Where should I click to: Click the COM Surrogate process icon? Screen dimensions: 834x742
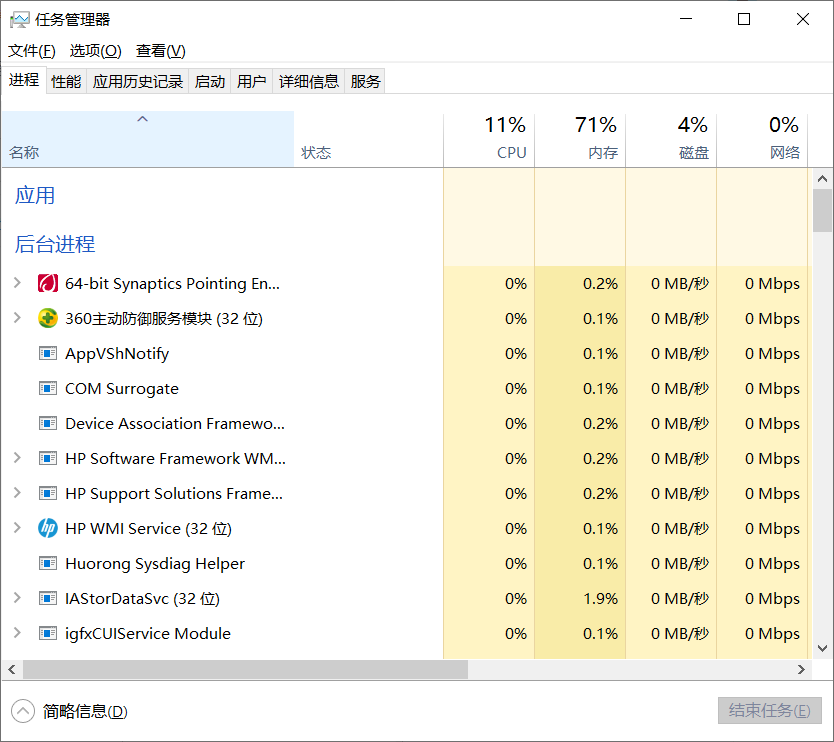[48, 388]
